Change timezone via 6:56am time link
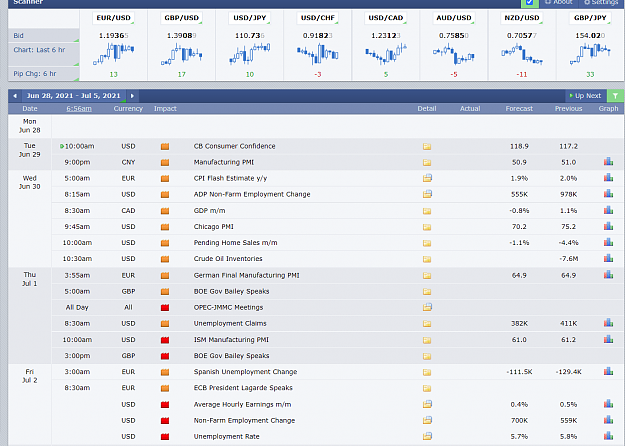This screenshot has height=446, width=625. tap(79, 108)
